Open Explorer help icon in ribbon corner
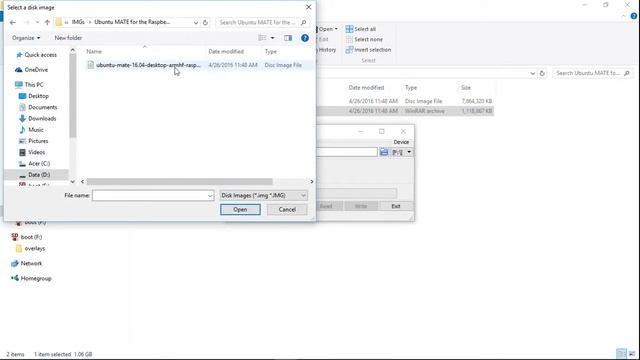 (634, 16)
